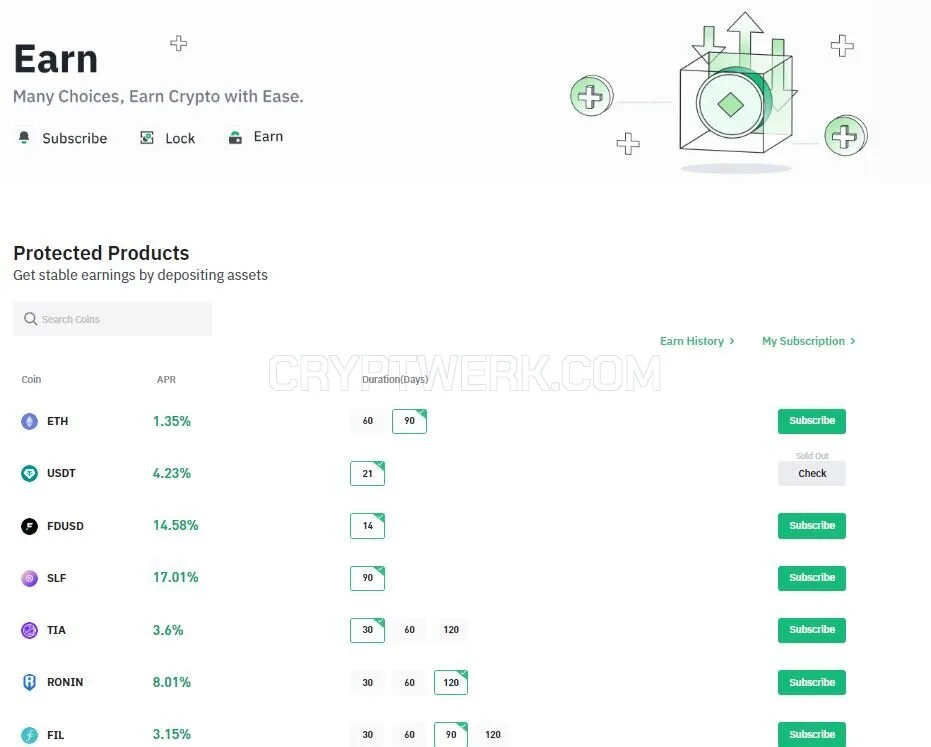Select 90 days duration for ETH
The image size is (931, 747).
pyautogui.click(x=409, y=421)
